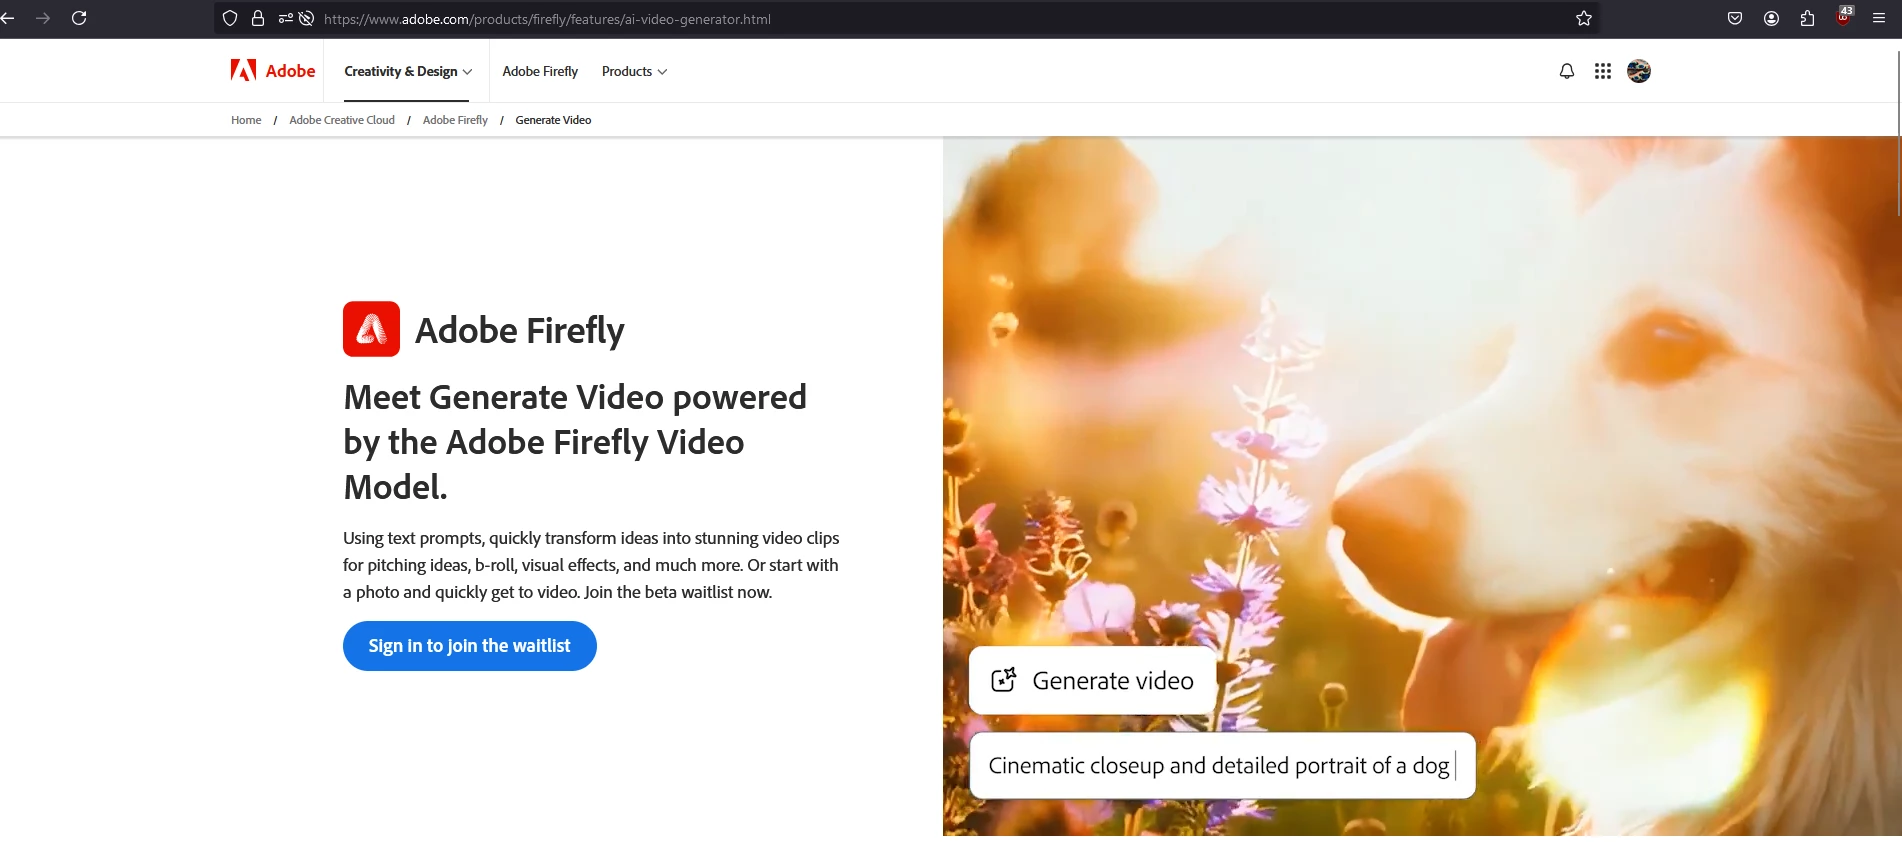Open the Adobe Firefly nav item

point(540,71)
